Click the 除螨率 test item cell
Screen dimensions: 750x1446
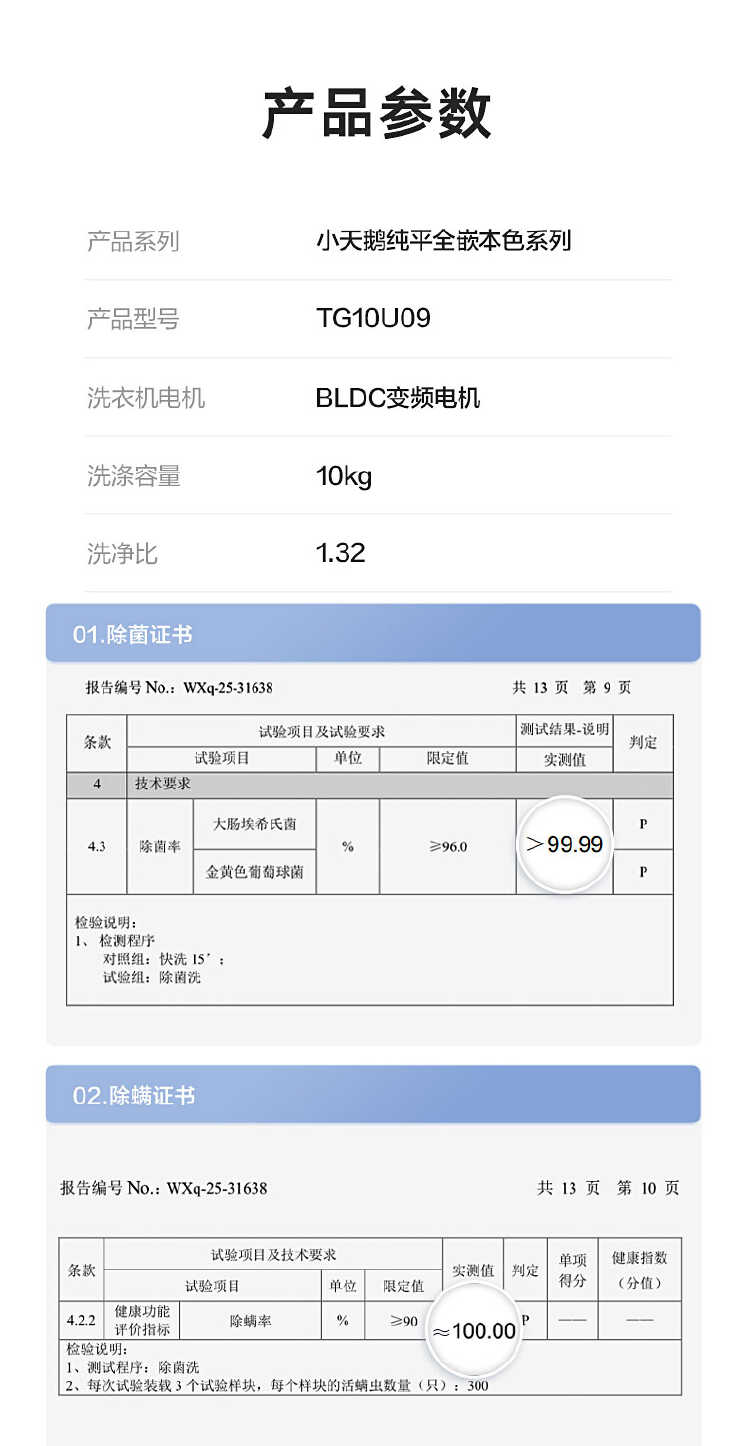point(251,1321)
